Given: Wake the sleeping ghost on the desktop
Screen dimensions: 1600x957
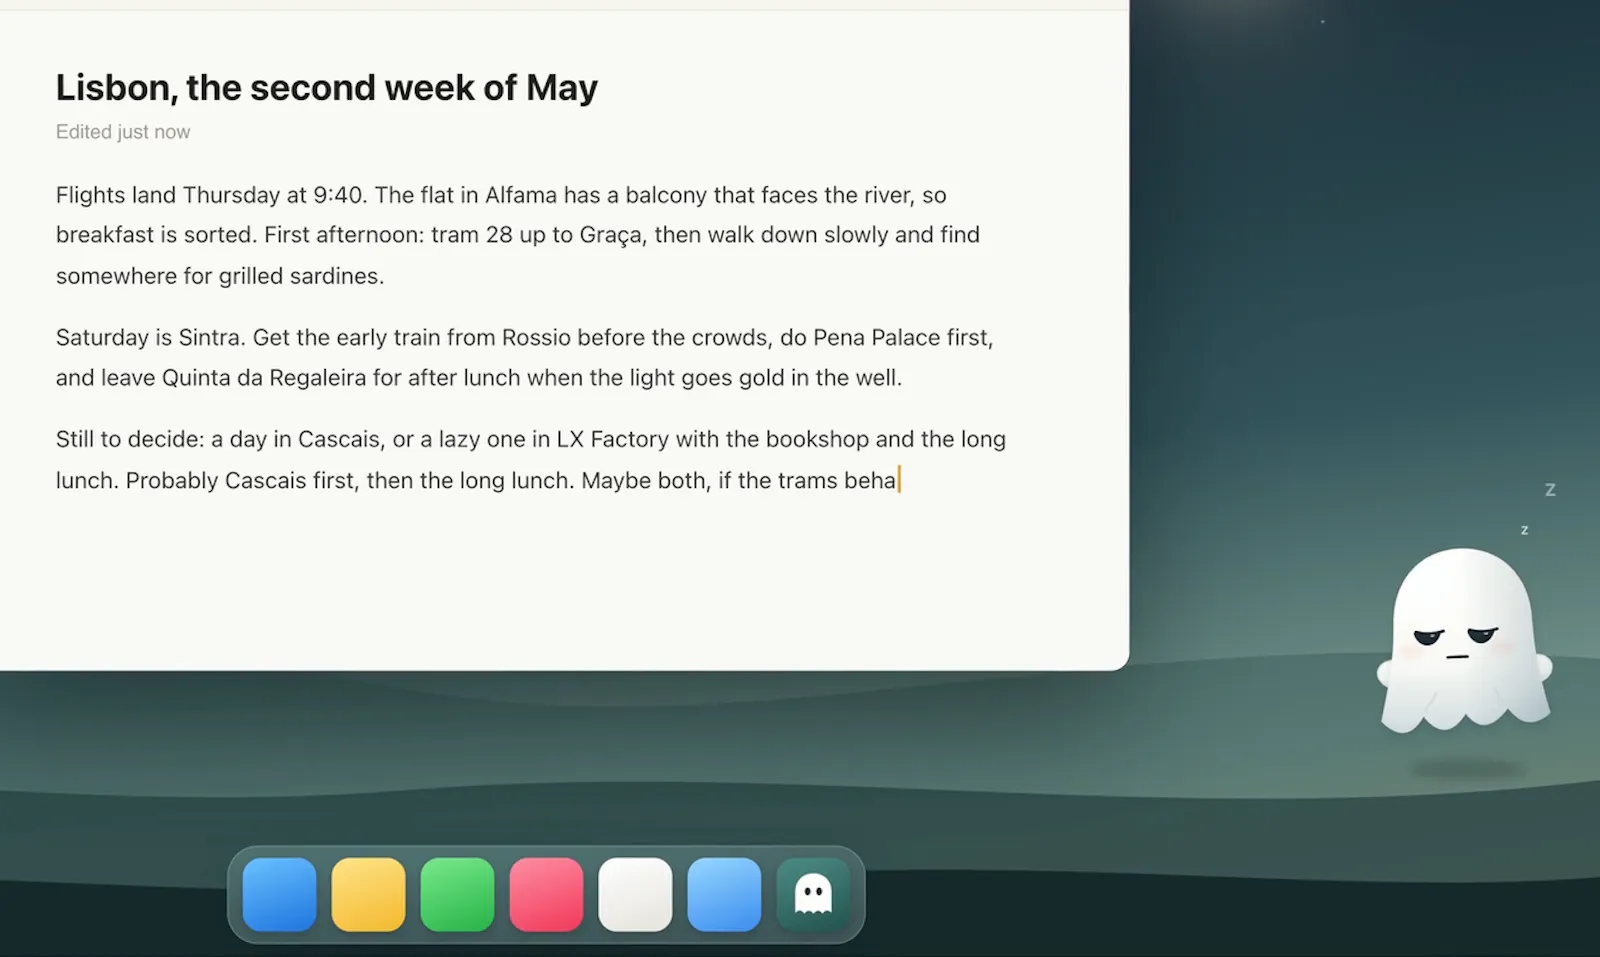Looking at the screenshot, I should pos(1465,640).
